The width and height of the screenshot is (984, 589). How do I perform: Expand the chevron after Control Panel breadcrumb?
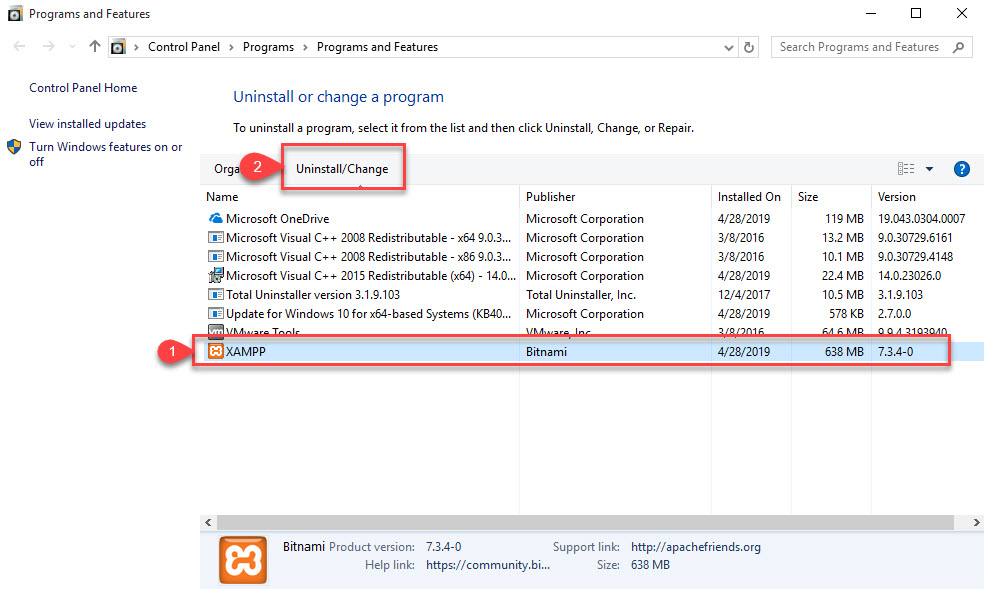click(x=231, y=48)
